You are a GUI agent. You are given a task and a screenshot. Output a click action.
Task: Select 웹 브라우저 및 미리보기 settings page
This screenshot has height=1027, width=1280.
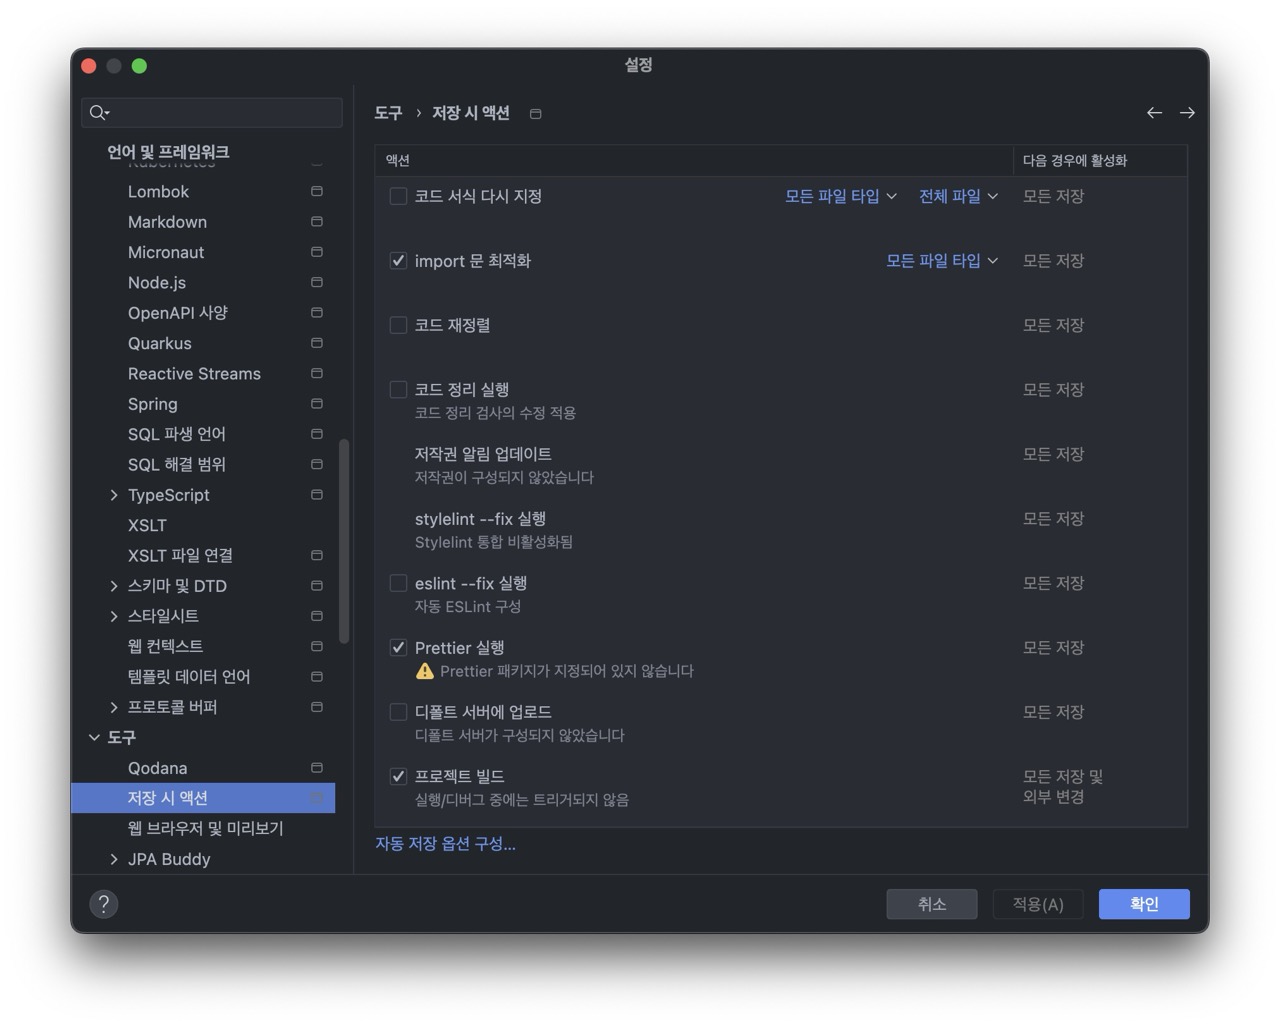(x=205, y=828)
